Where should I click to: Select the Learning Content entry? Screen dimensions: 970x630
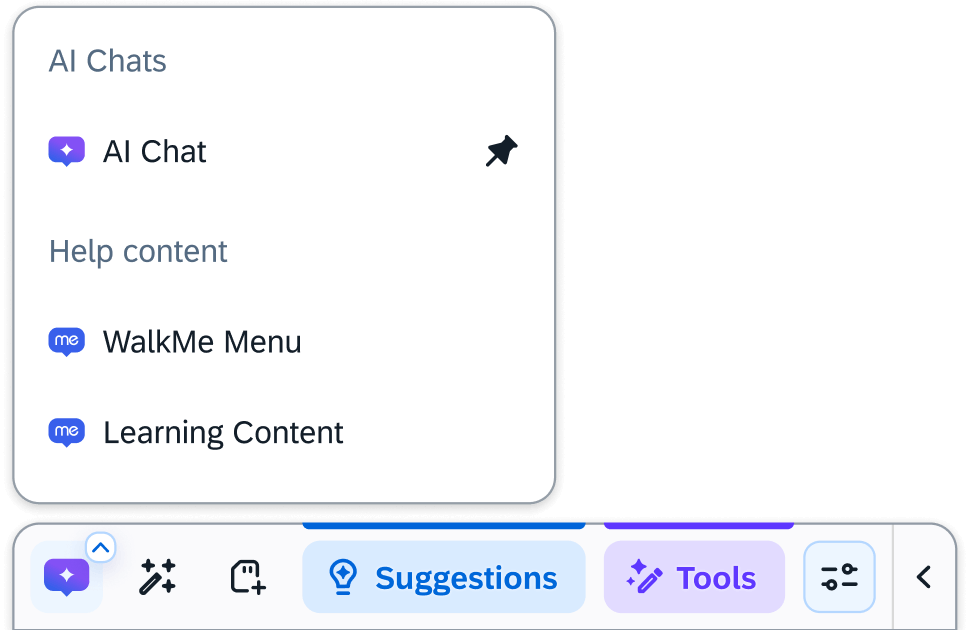[x=222, y=432]
